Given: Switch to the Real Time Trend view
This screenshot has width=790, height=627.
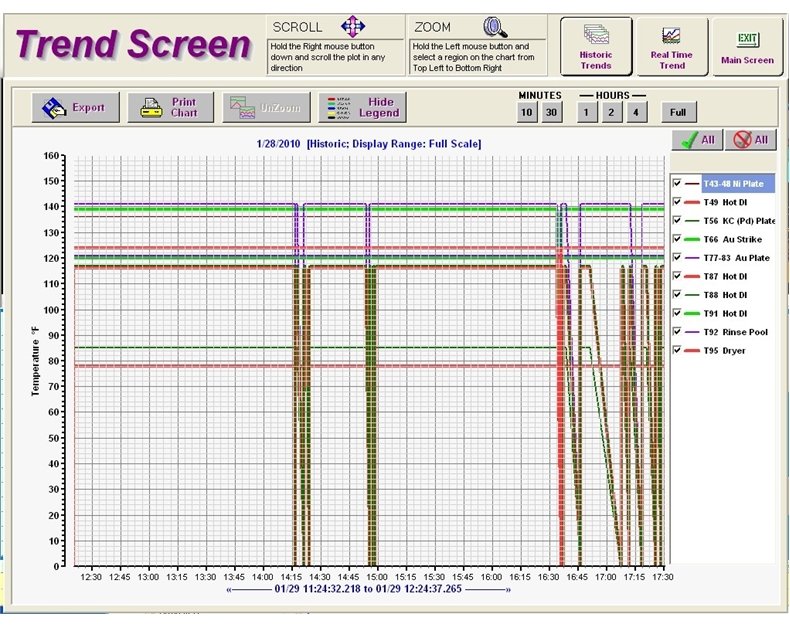Looking at the screenshot, I should tap(672, 47).
